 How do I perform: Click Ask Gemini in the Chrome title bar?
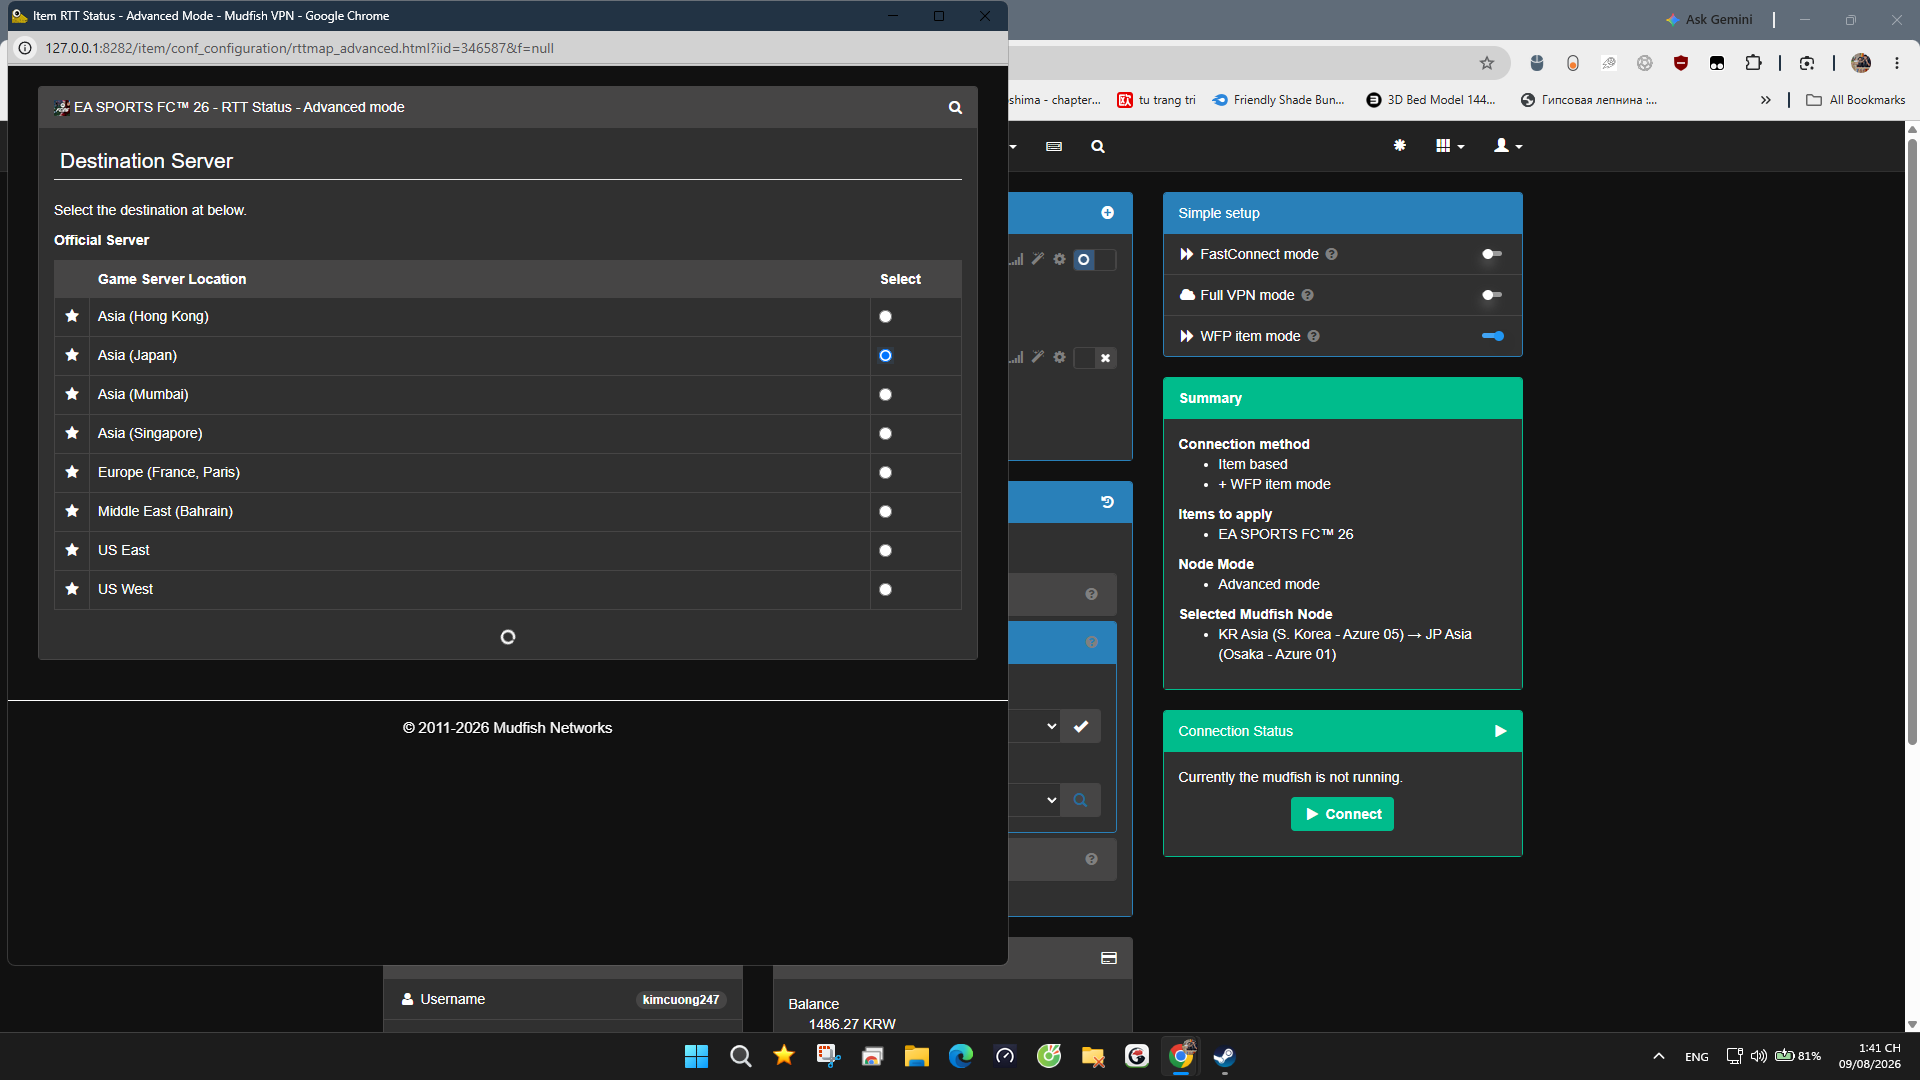pos(1709,19)
